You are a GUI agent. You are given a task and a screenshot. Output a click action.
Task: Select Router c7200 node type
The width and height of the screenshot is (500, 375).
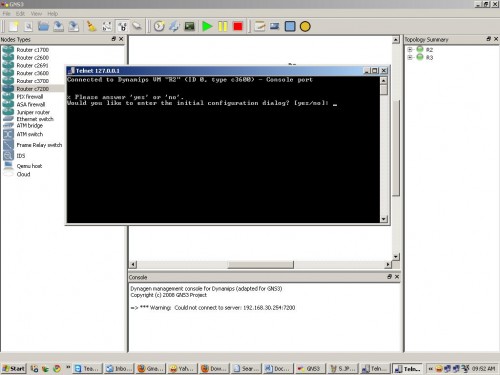click(33, 89)
